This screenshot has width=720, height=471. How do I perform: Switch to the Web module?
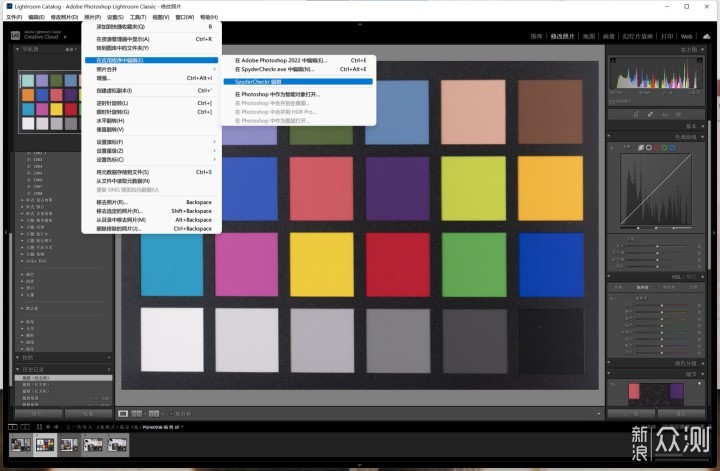point(686,36)
